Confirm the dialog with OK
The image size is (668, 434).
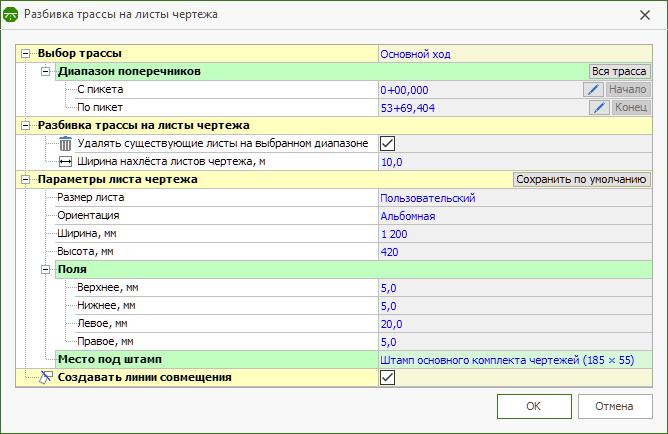click(x=534, y=406)
